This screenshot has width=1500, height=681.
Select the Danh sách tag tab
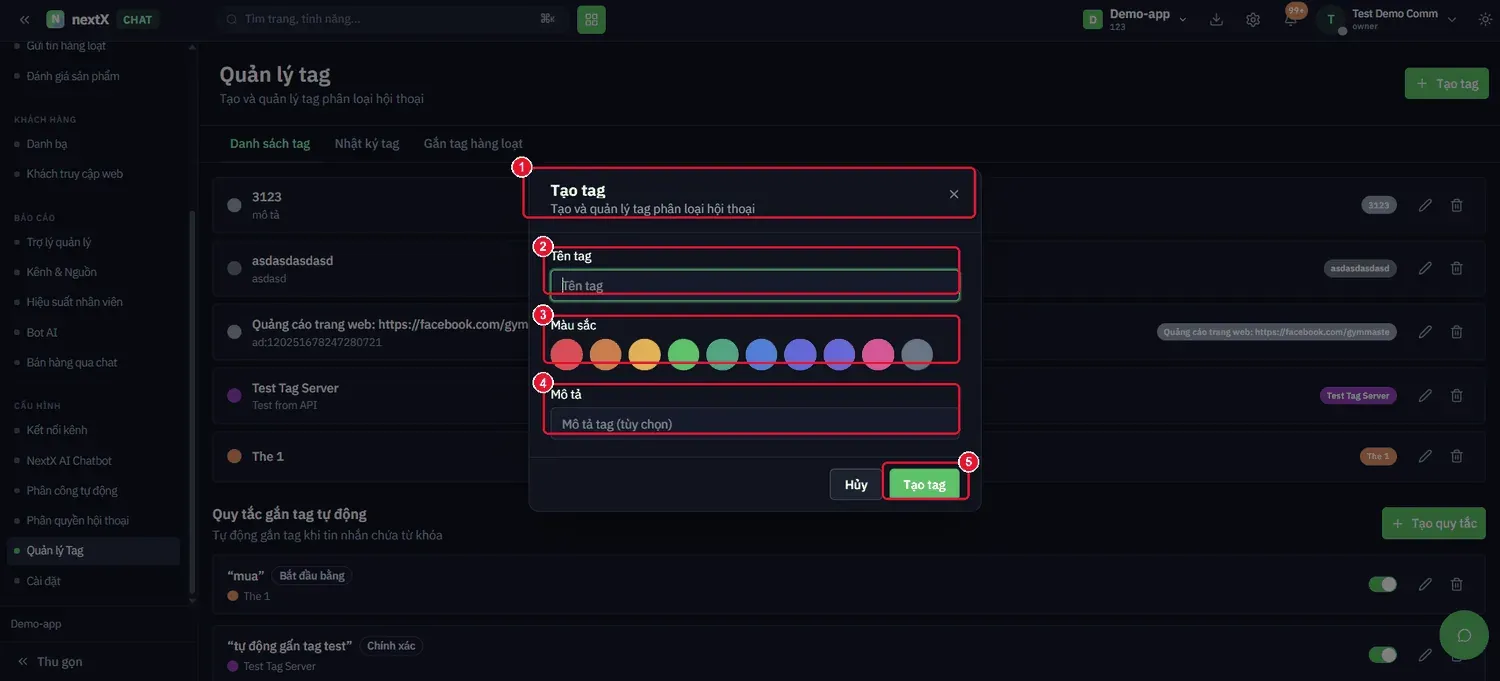click(270, 144)
